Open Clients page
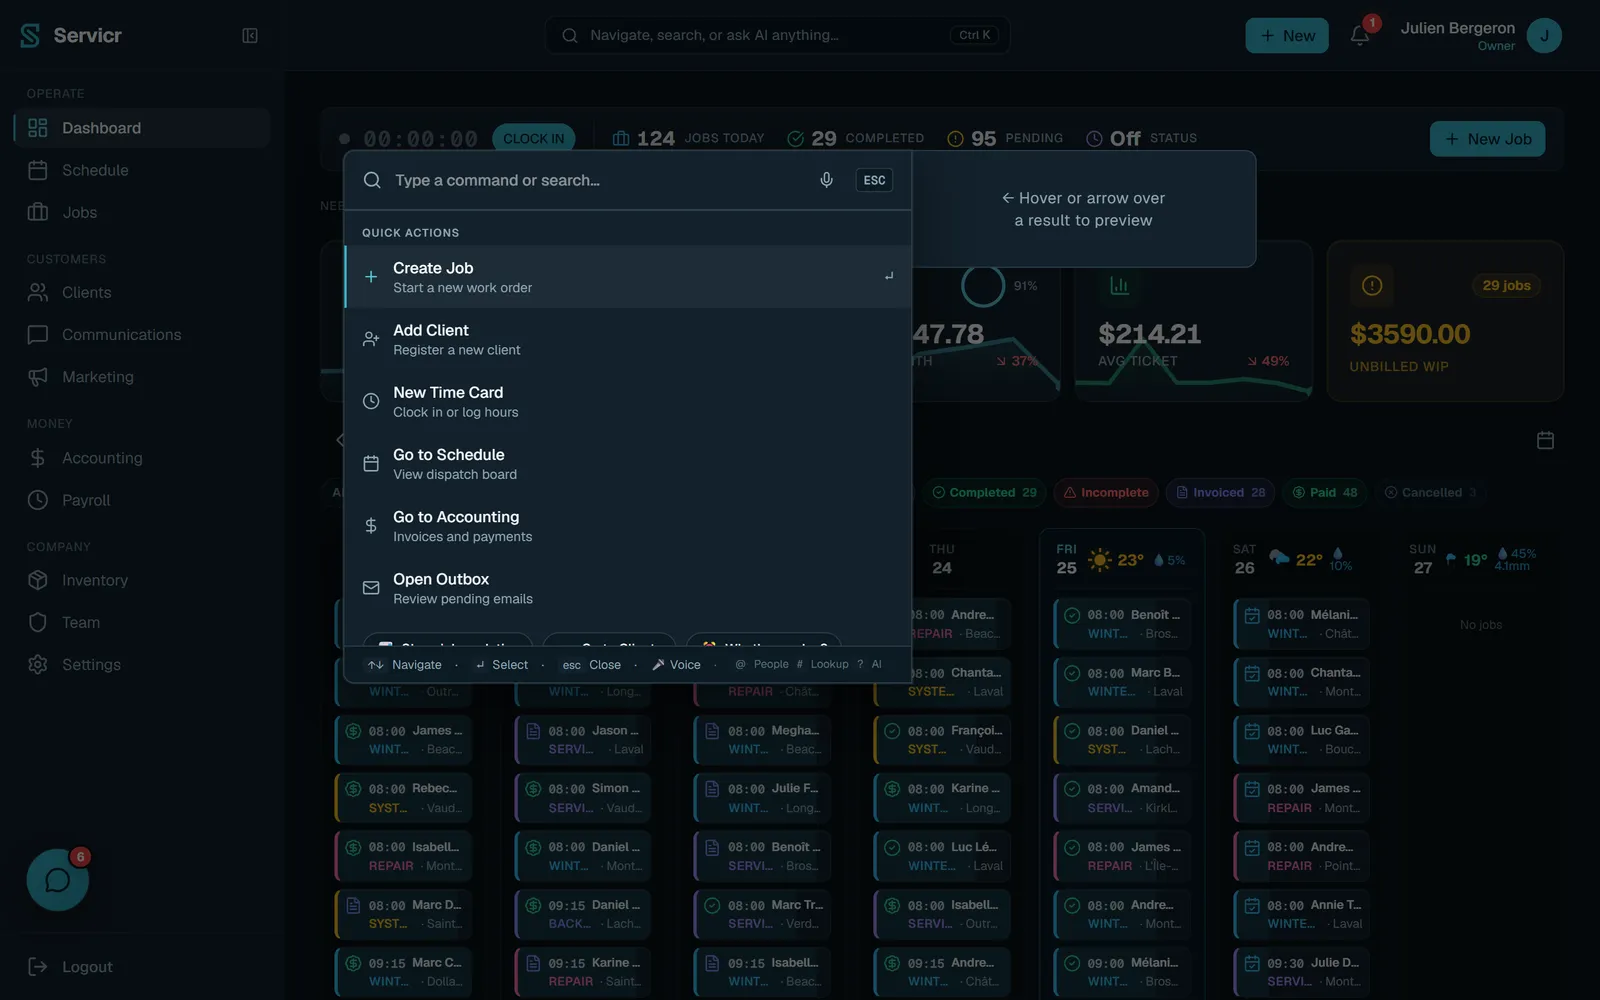Screen dimensions: 1600x1000 (x=142, y=292)
